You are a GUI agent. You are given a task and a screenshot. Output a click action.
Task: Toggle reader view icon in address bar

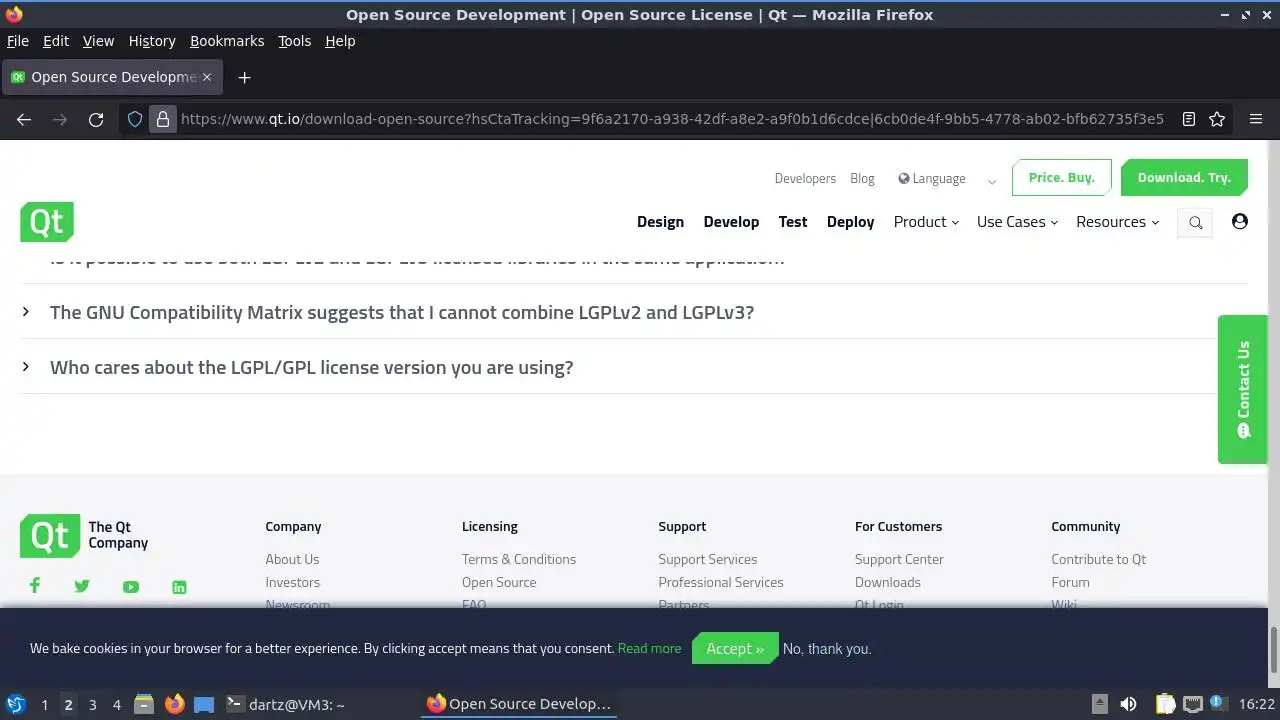coord(1189,119)
